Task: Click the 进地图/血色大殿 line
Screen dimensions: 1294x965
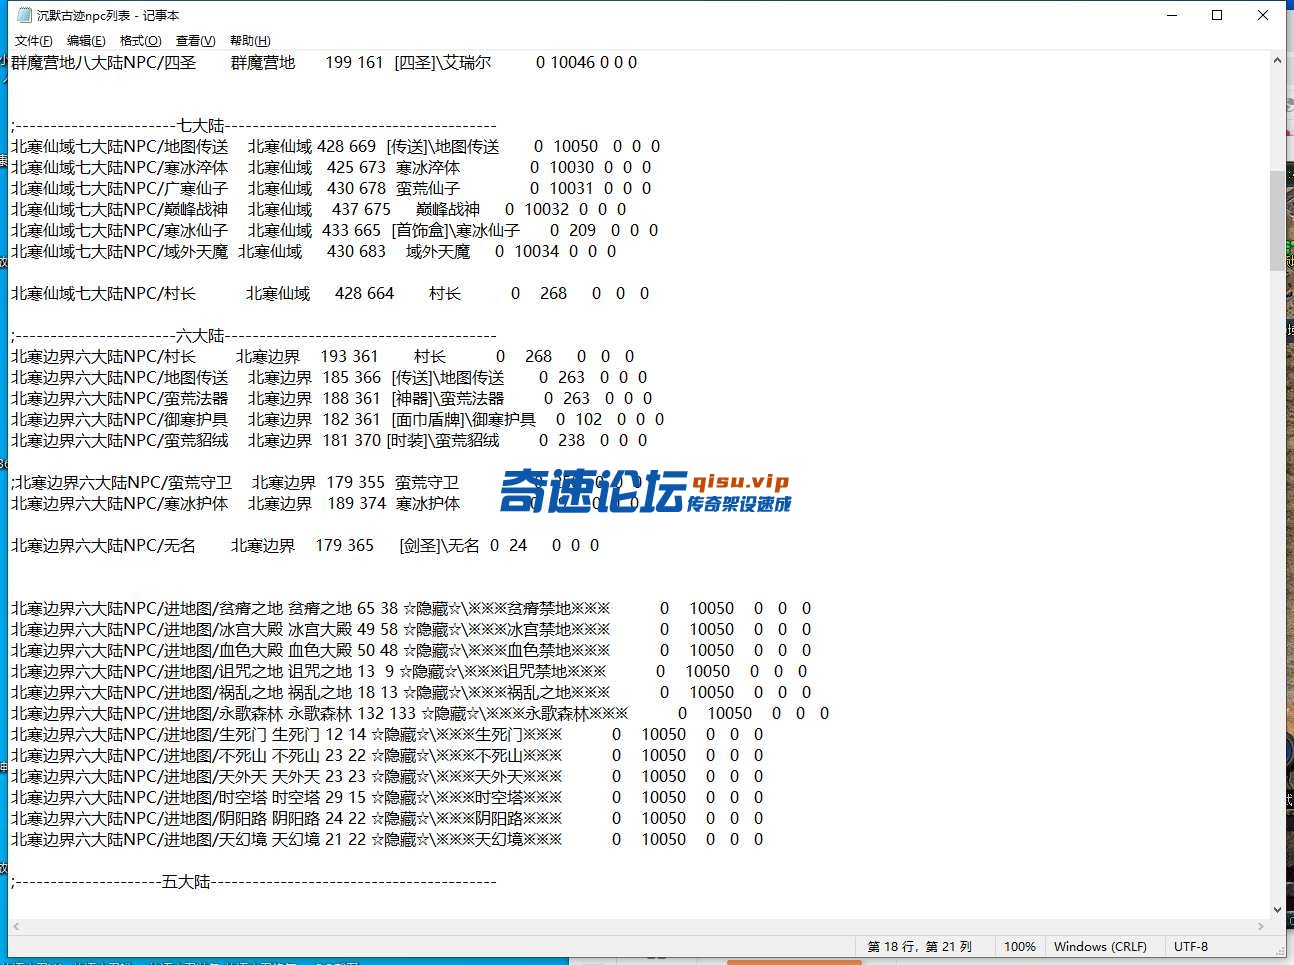Action: pyautogui.click(x=411, y=650)
